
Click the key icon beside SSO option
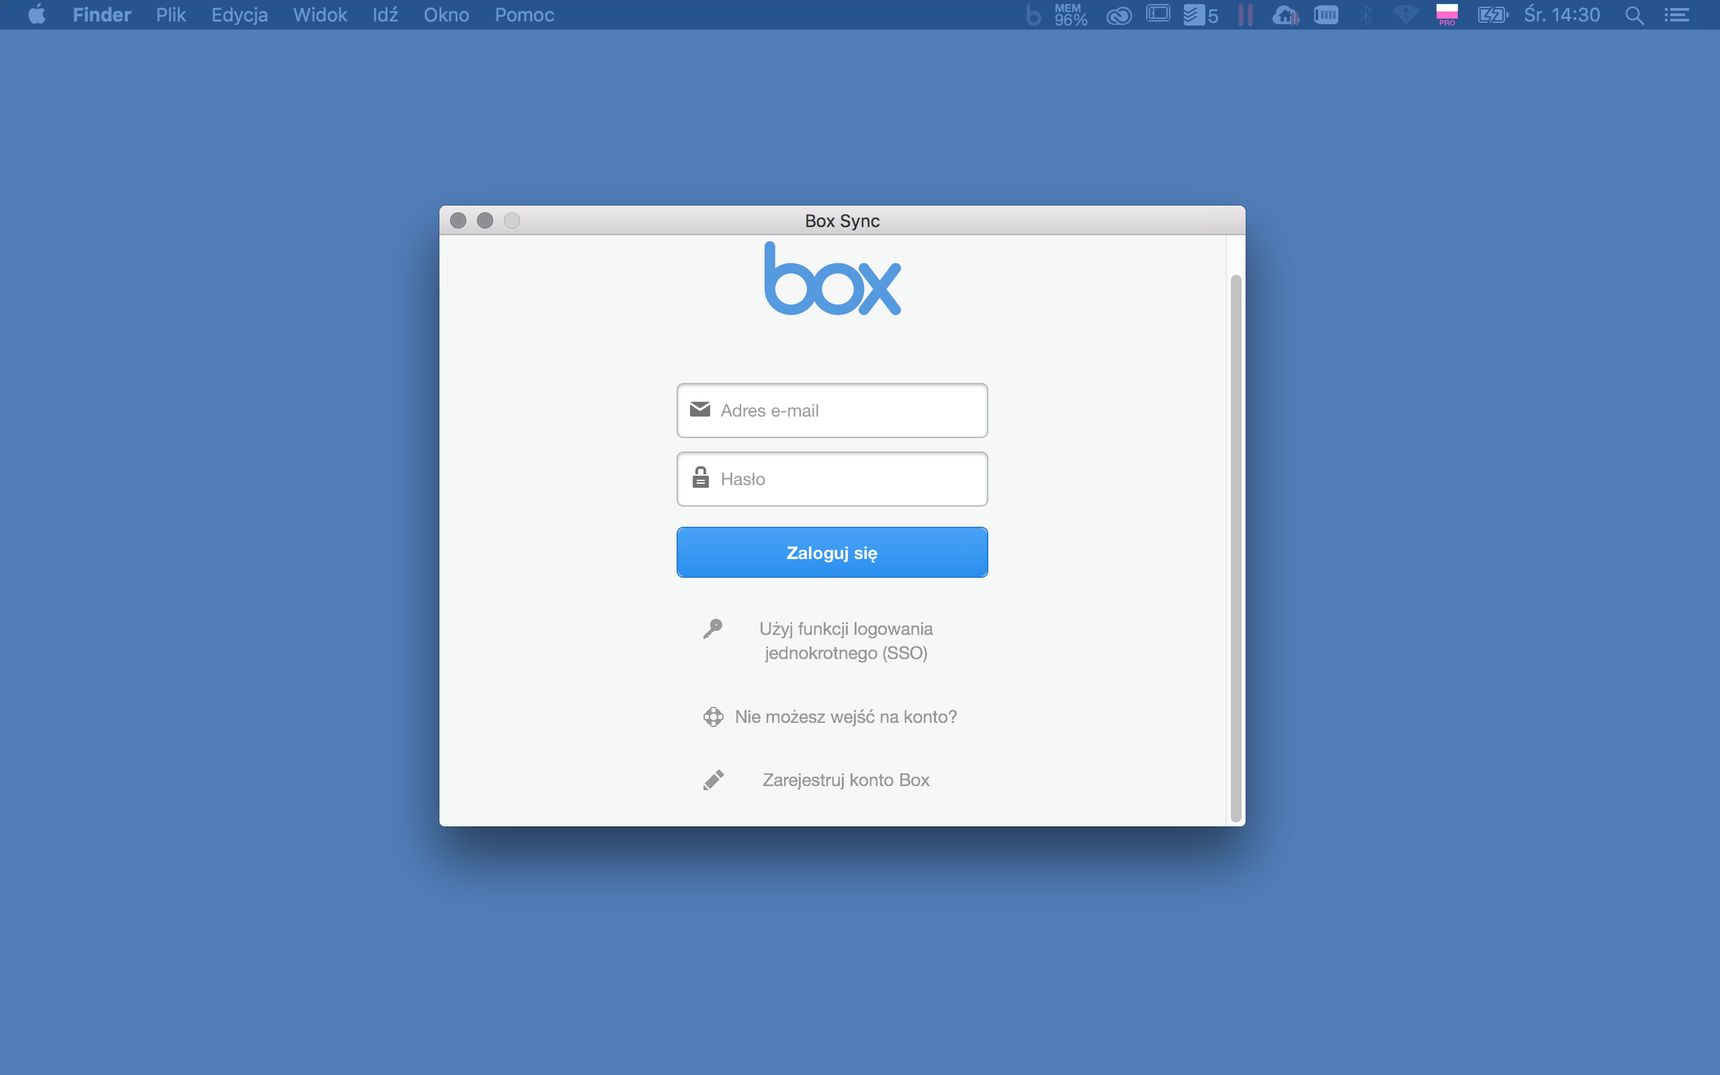[x=713, y=629]
